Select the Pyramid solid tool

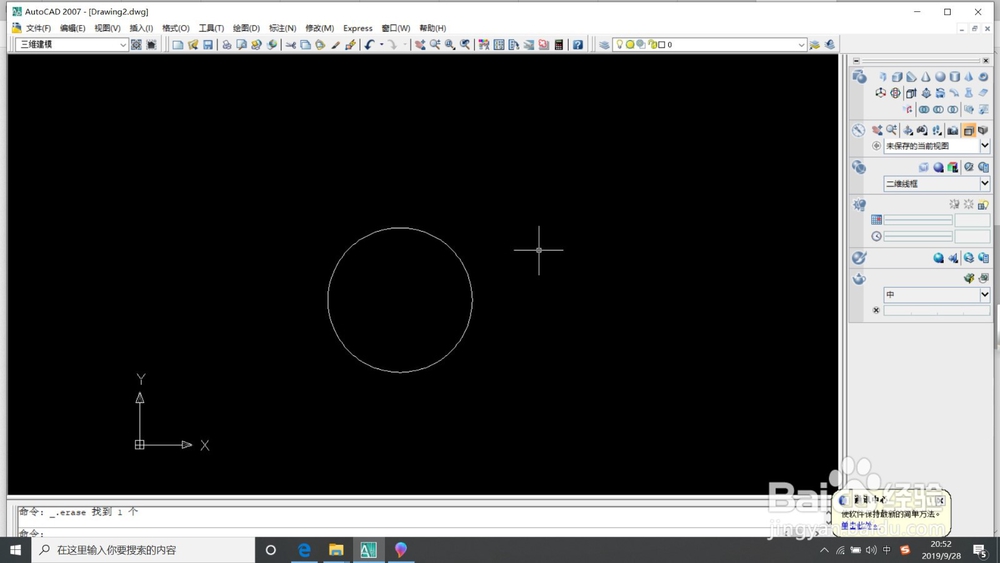pyautogui.click(x=969, y=77)
